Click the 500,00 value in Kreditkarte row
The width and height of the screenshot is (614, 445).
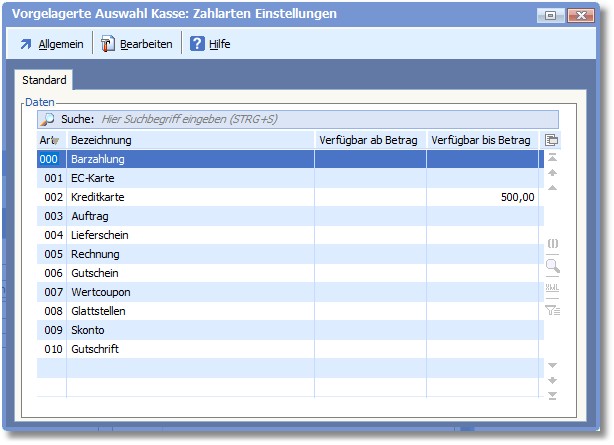[518, 197]
